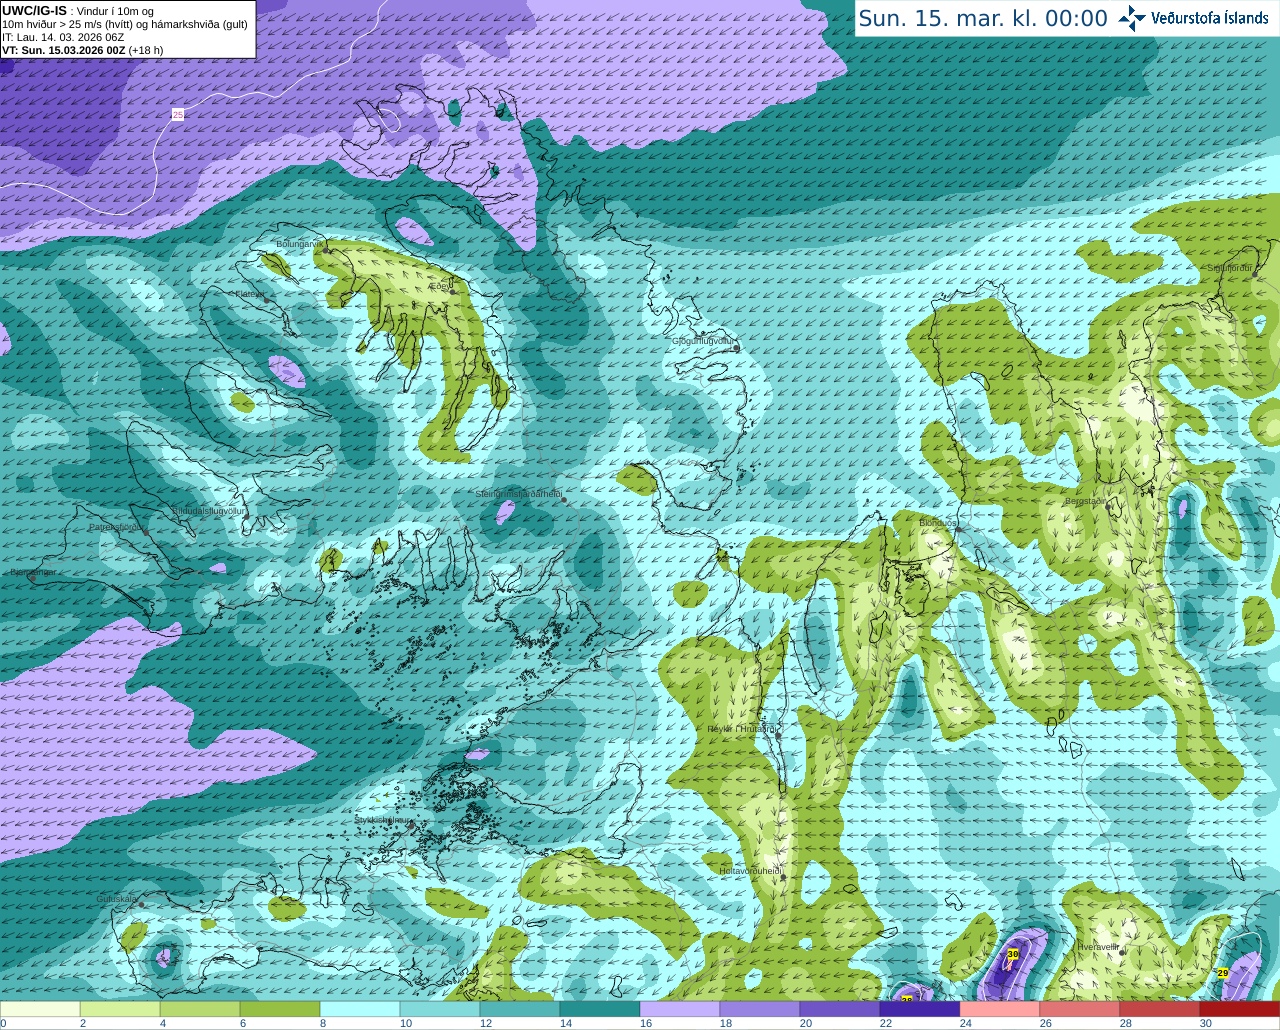Screen dimensions: 1280x1030
Task: Click the Siglufjörður station label
Action: (1229, 268)
